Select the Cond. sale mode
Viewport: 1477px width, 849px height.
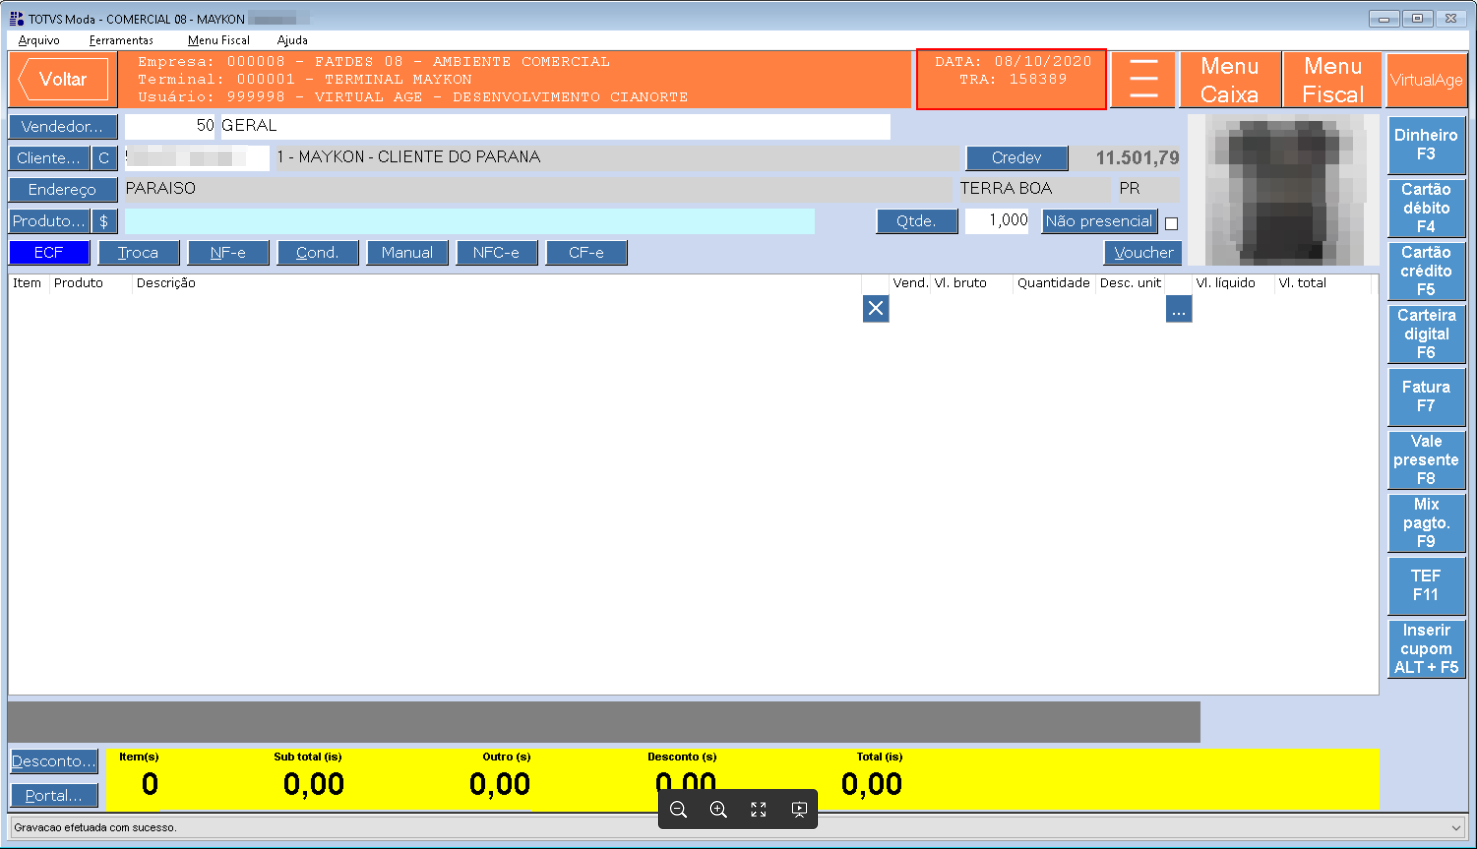click(x=318, y=253)
